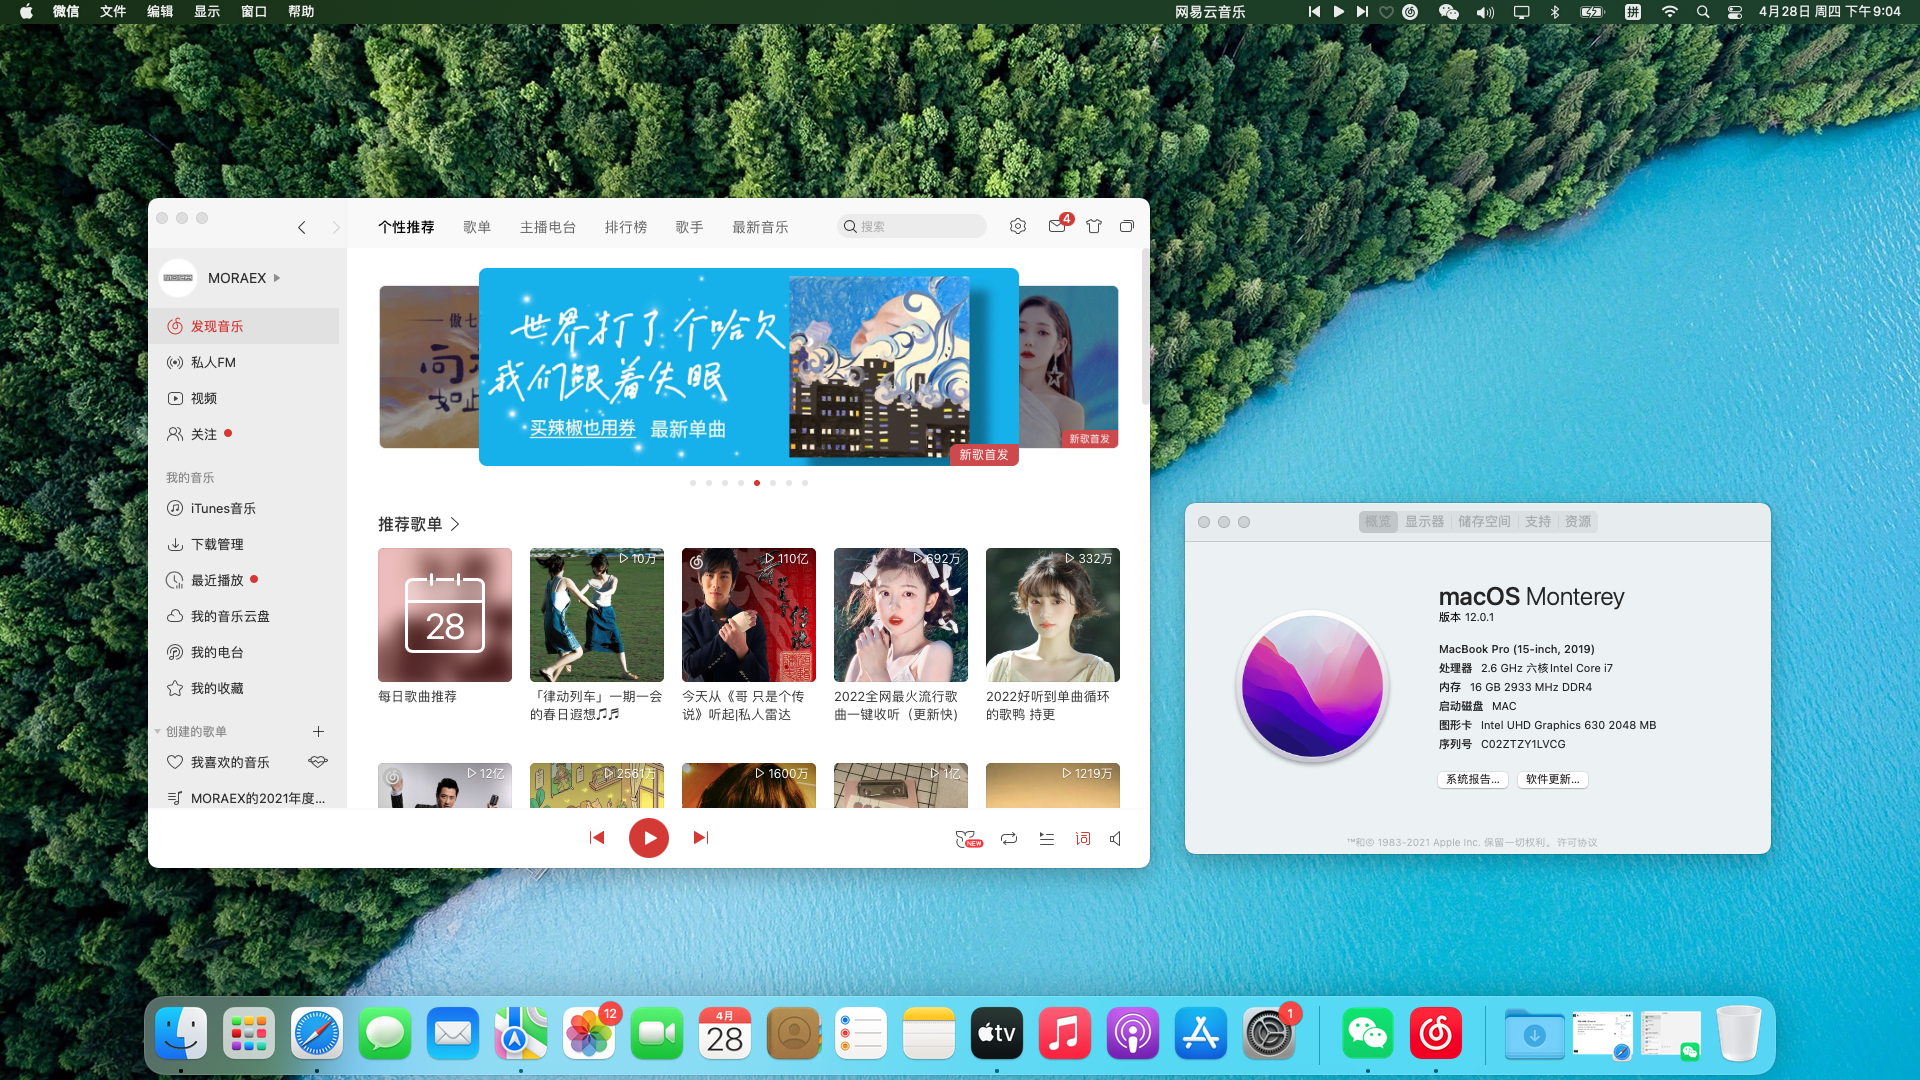Click the main content vertical scrollbar
Screen dimensions: 1920x1080
(1145, 328)
